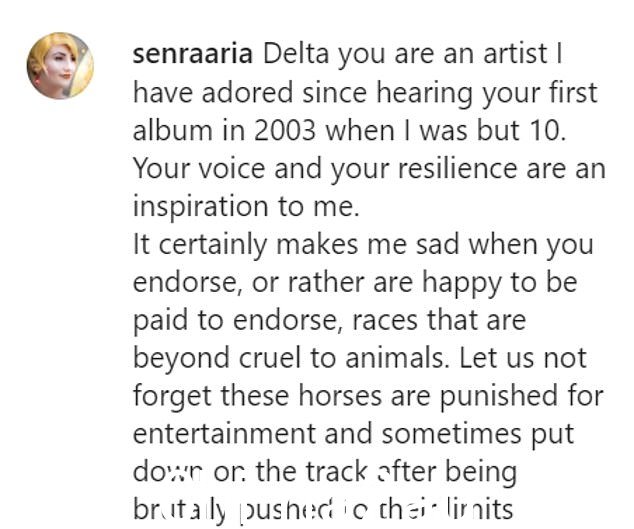634x529 pixels.
Task: Click the word sometimes in the comment
Action: [x=451, y=435]
